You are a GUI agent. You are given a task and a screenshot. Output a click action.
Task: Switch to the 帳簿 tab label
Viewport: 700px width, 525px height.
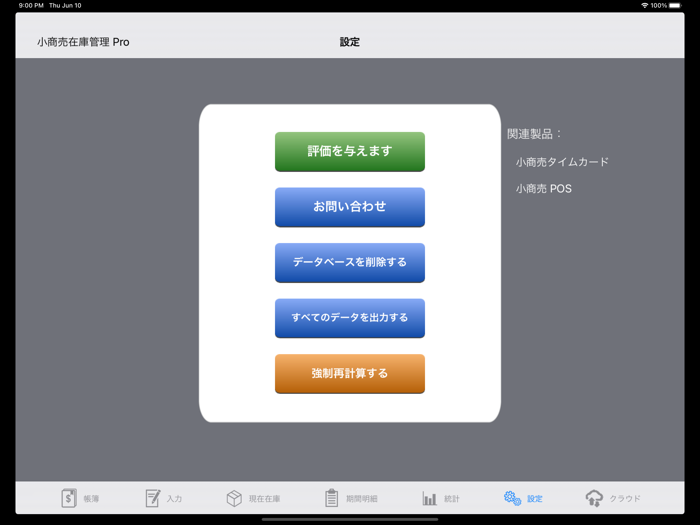[x=91, y=499]
